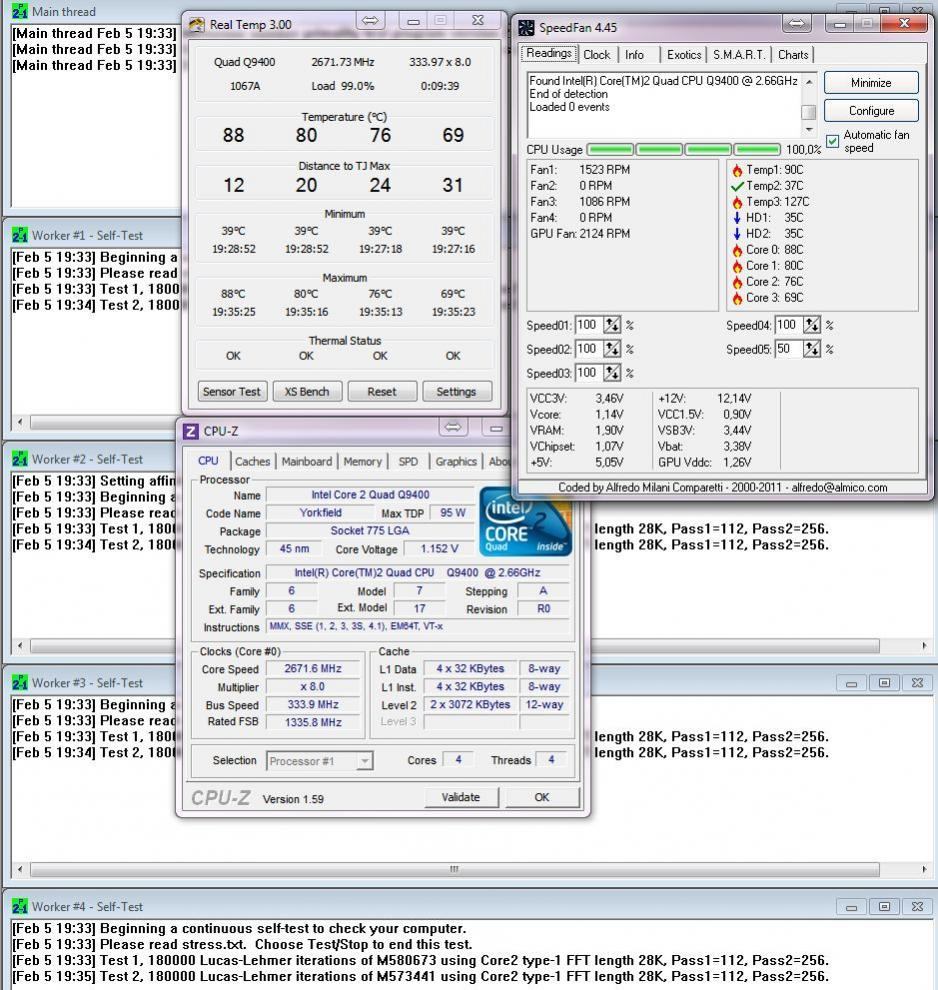Click the Worker #1 Self-Test window icon

[x=20, y=236]
